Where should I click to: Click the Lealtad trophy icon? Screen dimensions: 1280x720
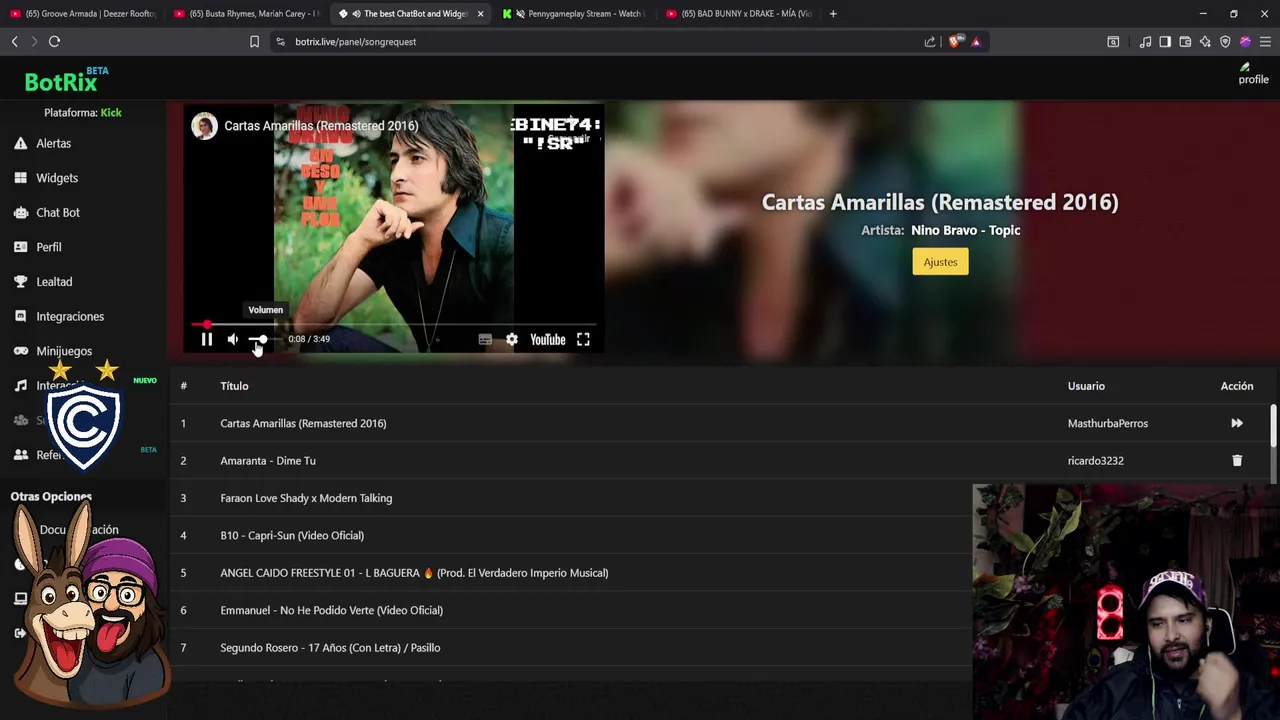[20, 282]
